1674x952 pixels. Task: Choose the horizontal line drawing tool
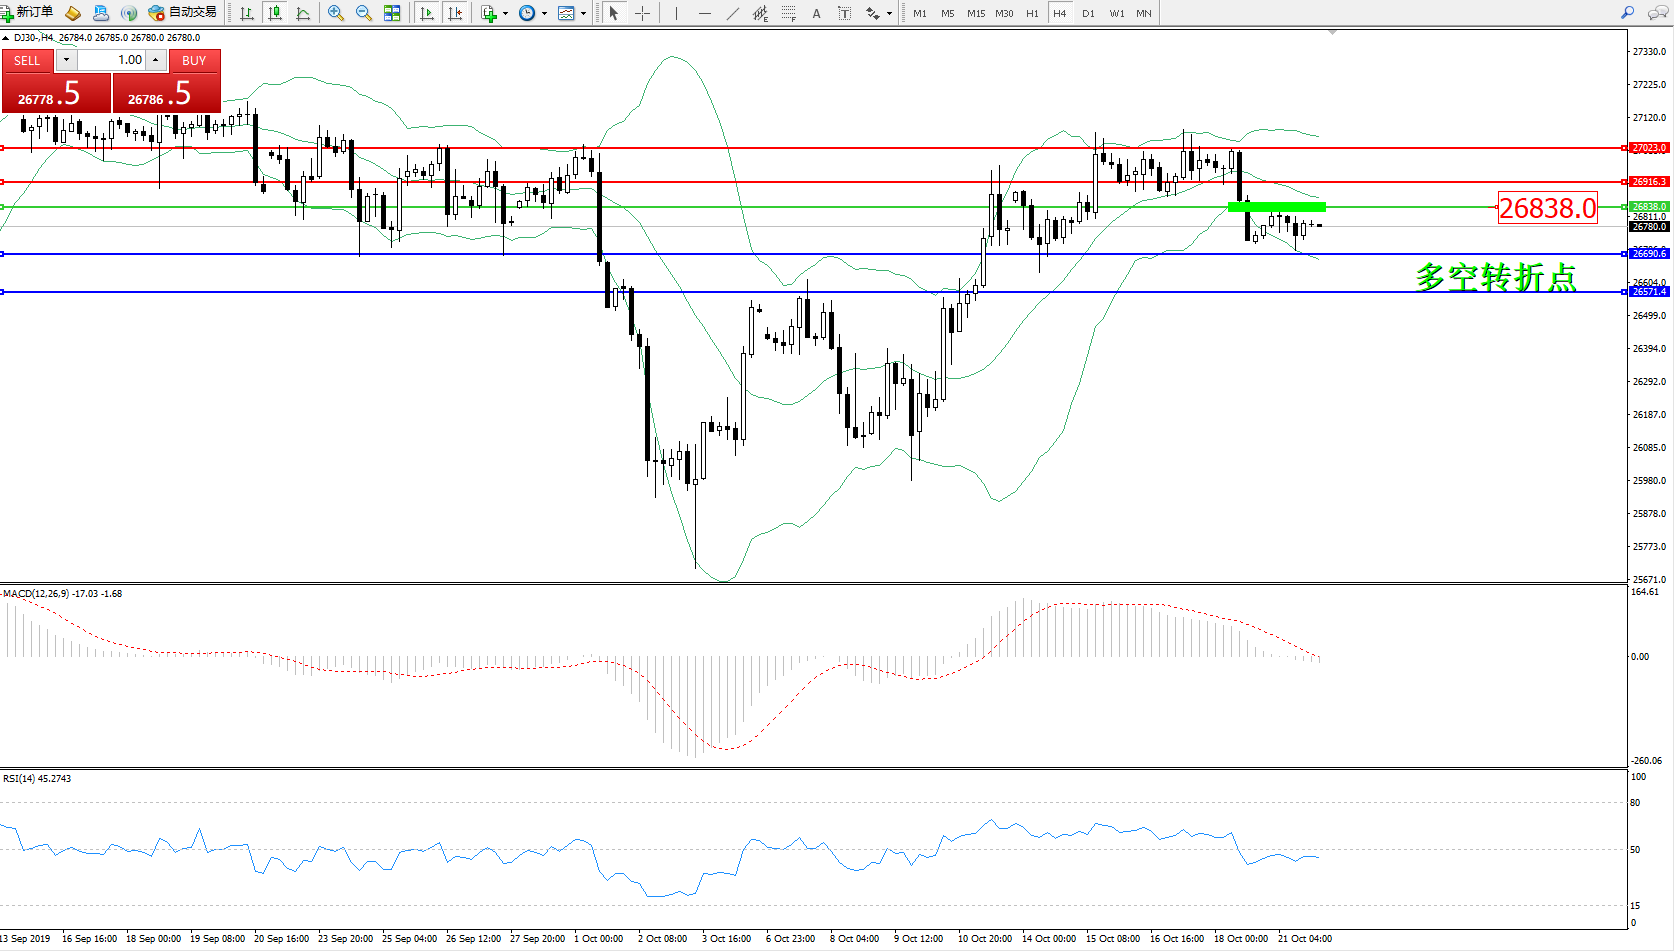click(x=705, y=13)
